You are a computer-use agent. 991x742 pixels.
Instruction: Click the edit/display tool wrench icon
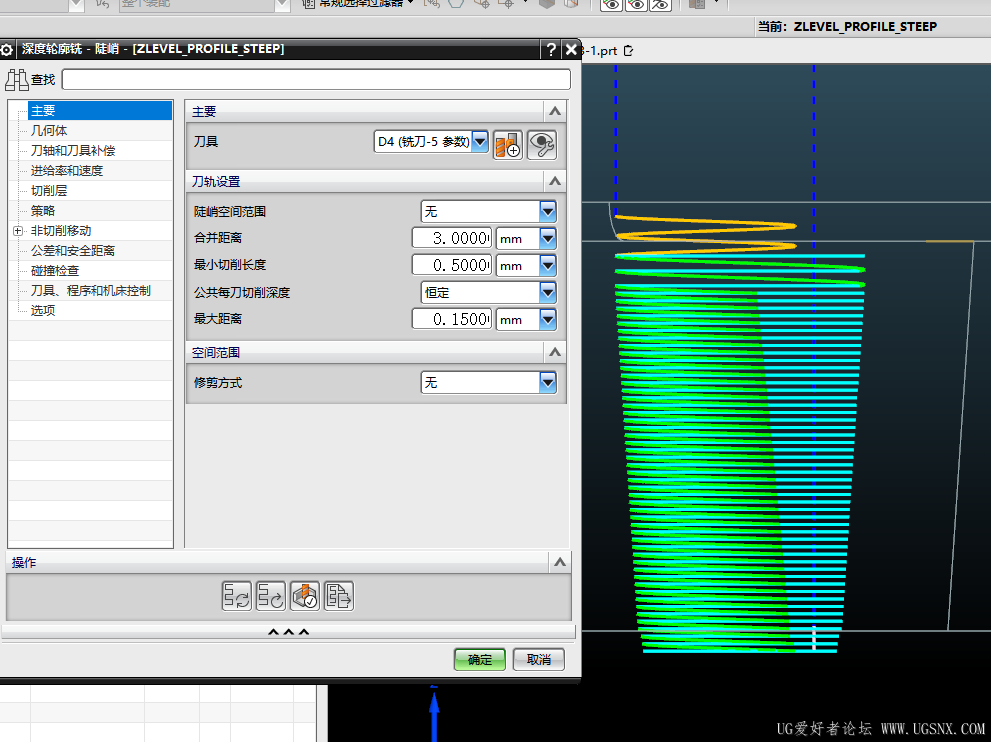pyautogui.click(x=541, y=144)
